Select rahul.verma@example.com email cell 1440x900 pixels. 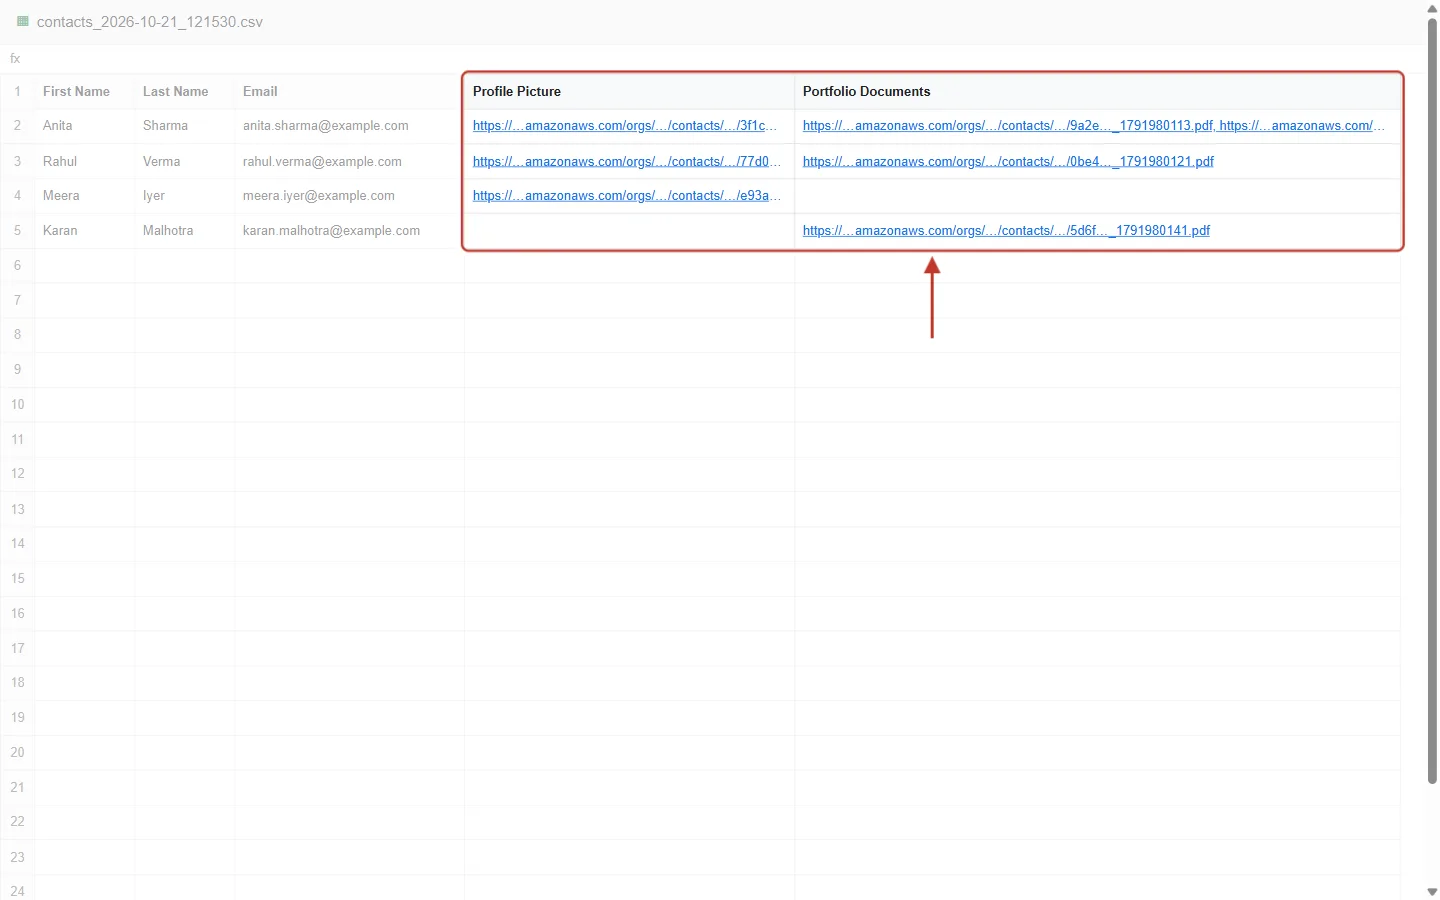pos(349,161)
